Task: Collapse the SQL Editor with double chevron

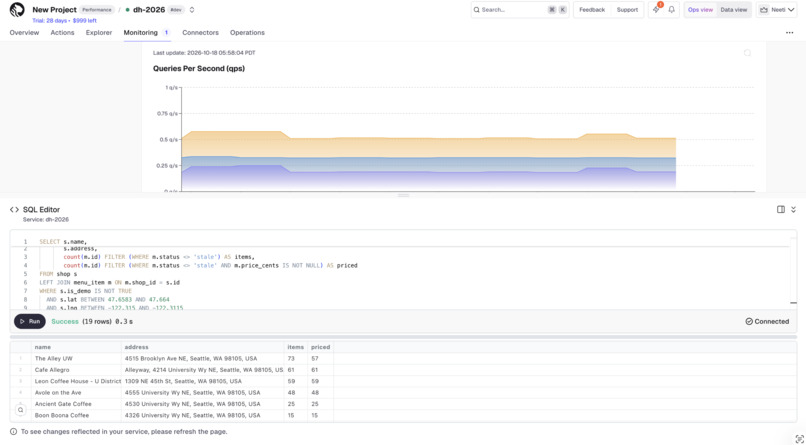Action: click(793, 209)
